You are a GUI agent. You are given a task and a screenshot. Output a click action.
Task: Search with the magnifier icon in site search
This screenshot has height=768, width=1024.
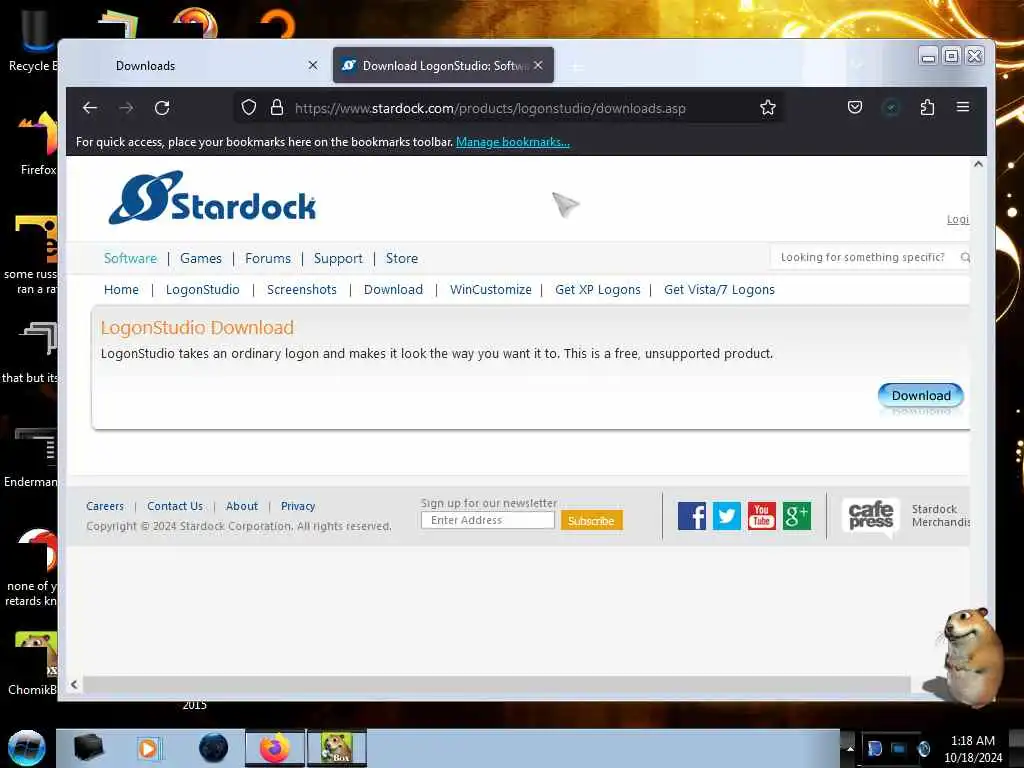tap(965, 257)
